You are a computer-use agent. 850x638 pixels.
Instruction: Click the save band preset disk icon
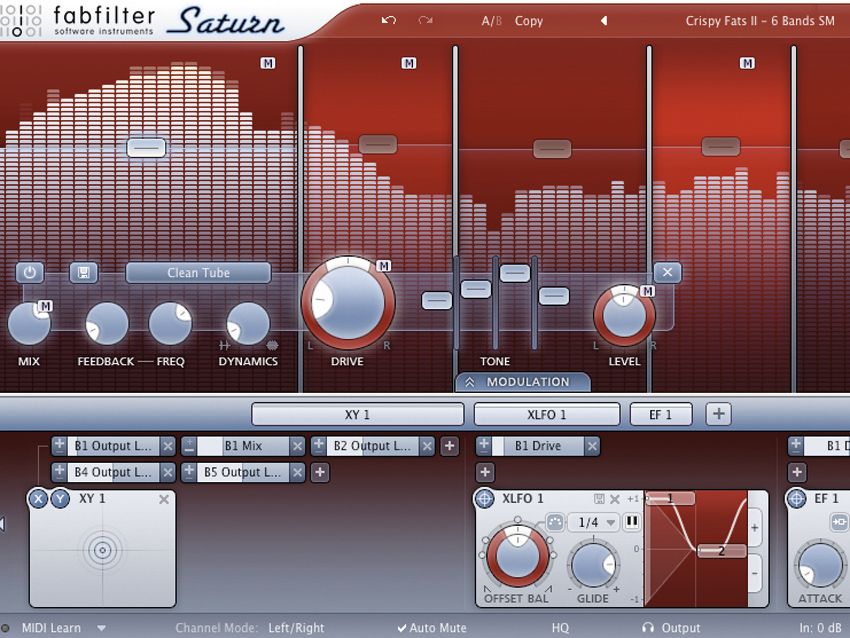point(83,273)
